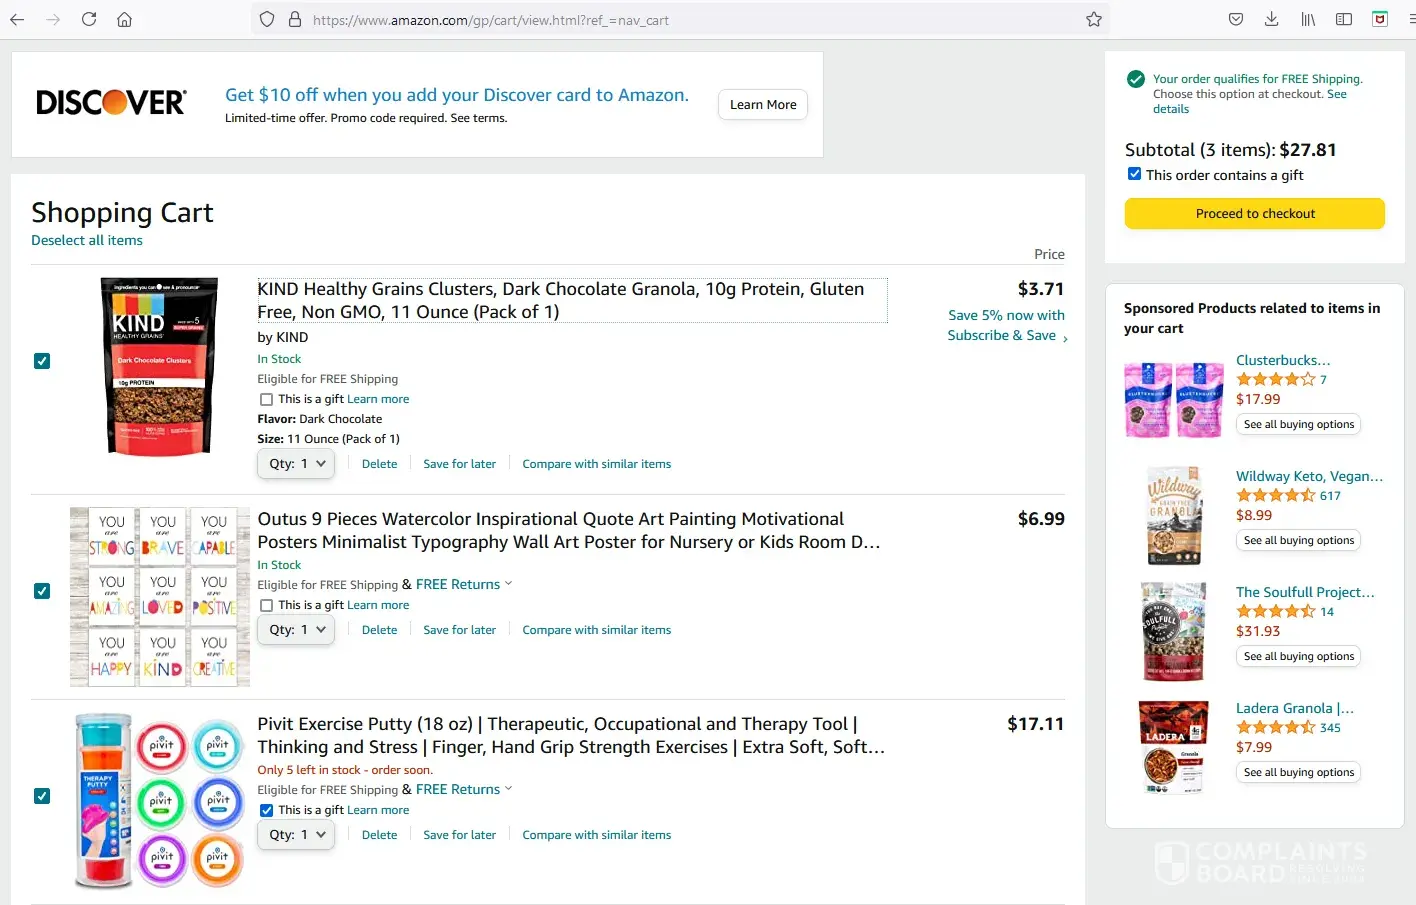Go to browser home page icon
Screen dimensions: 1416x905
tap(124, 19)
